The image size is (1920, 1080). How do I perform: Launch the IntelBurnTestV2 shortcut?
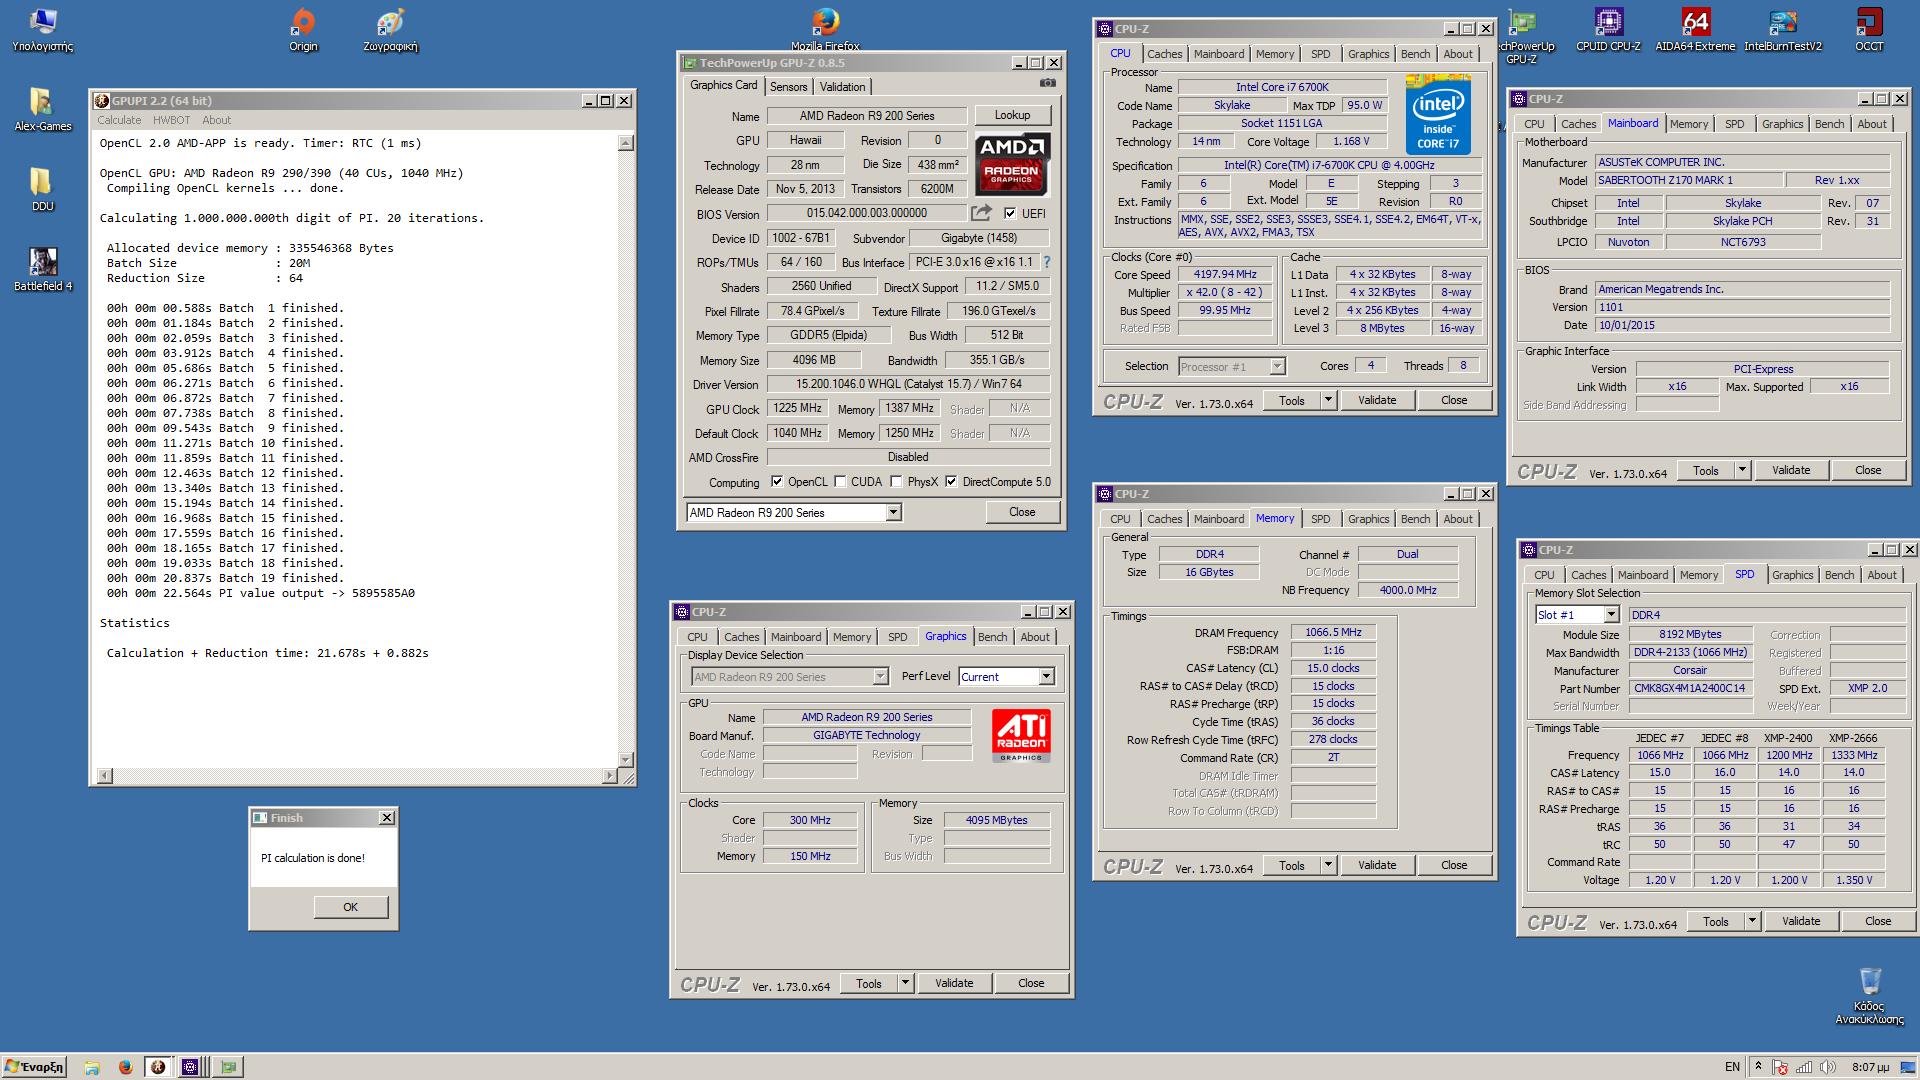(x=1783, y=30)
